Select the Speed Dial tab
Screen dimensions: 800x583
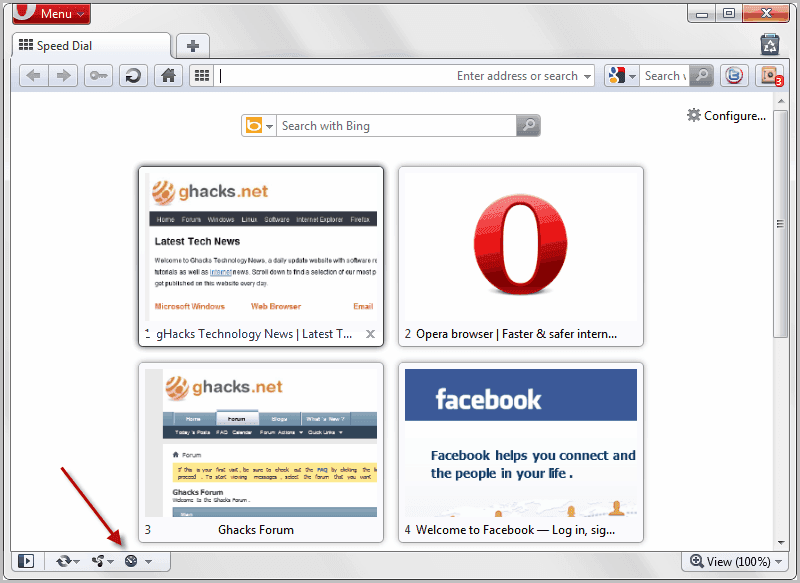point(91,46)
